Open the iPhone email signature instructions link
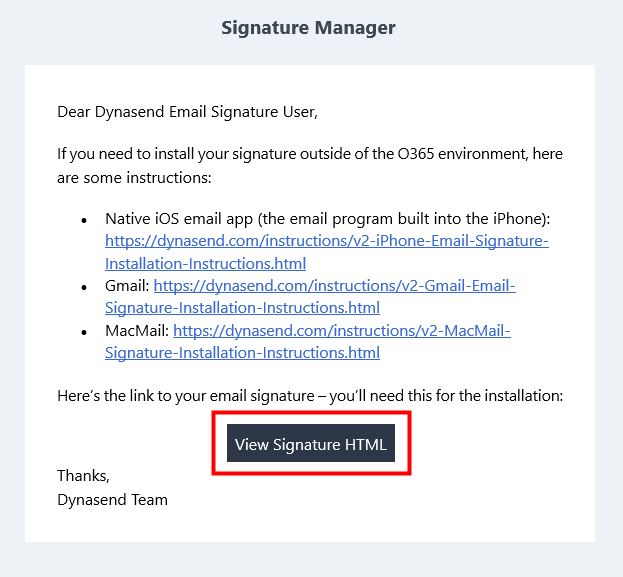This screenshot has width=623, height=577. pyautogui.click(x=326, y=242)
